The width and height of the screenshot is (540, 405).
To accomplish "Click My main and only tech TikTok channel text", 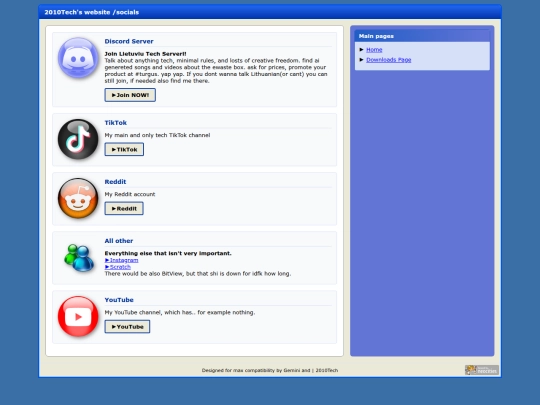I will 157,135.
